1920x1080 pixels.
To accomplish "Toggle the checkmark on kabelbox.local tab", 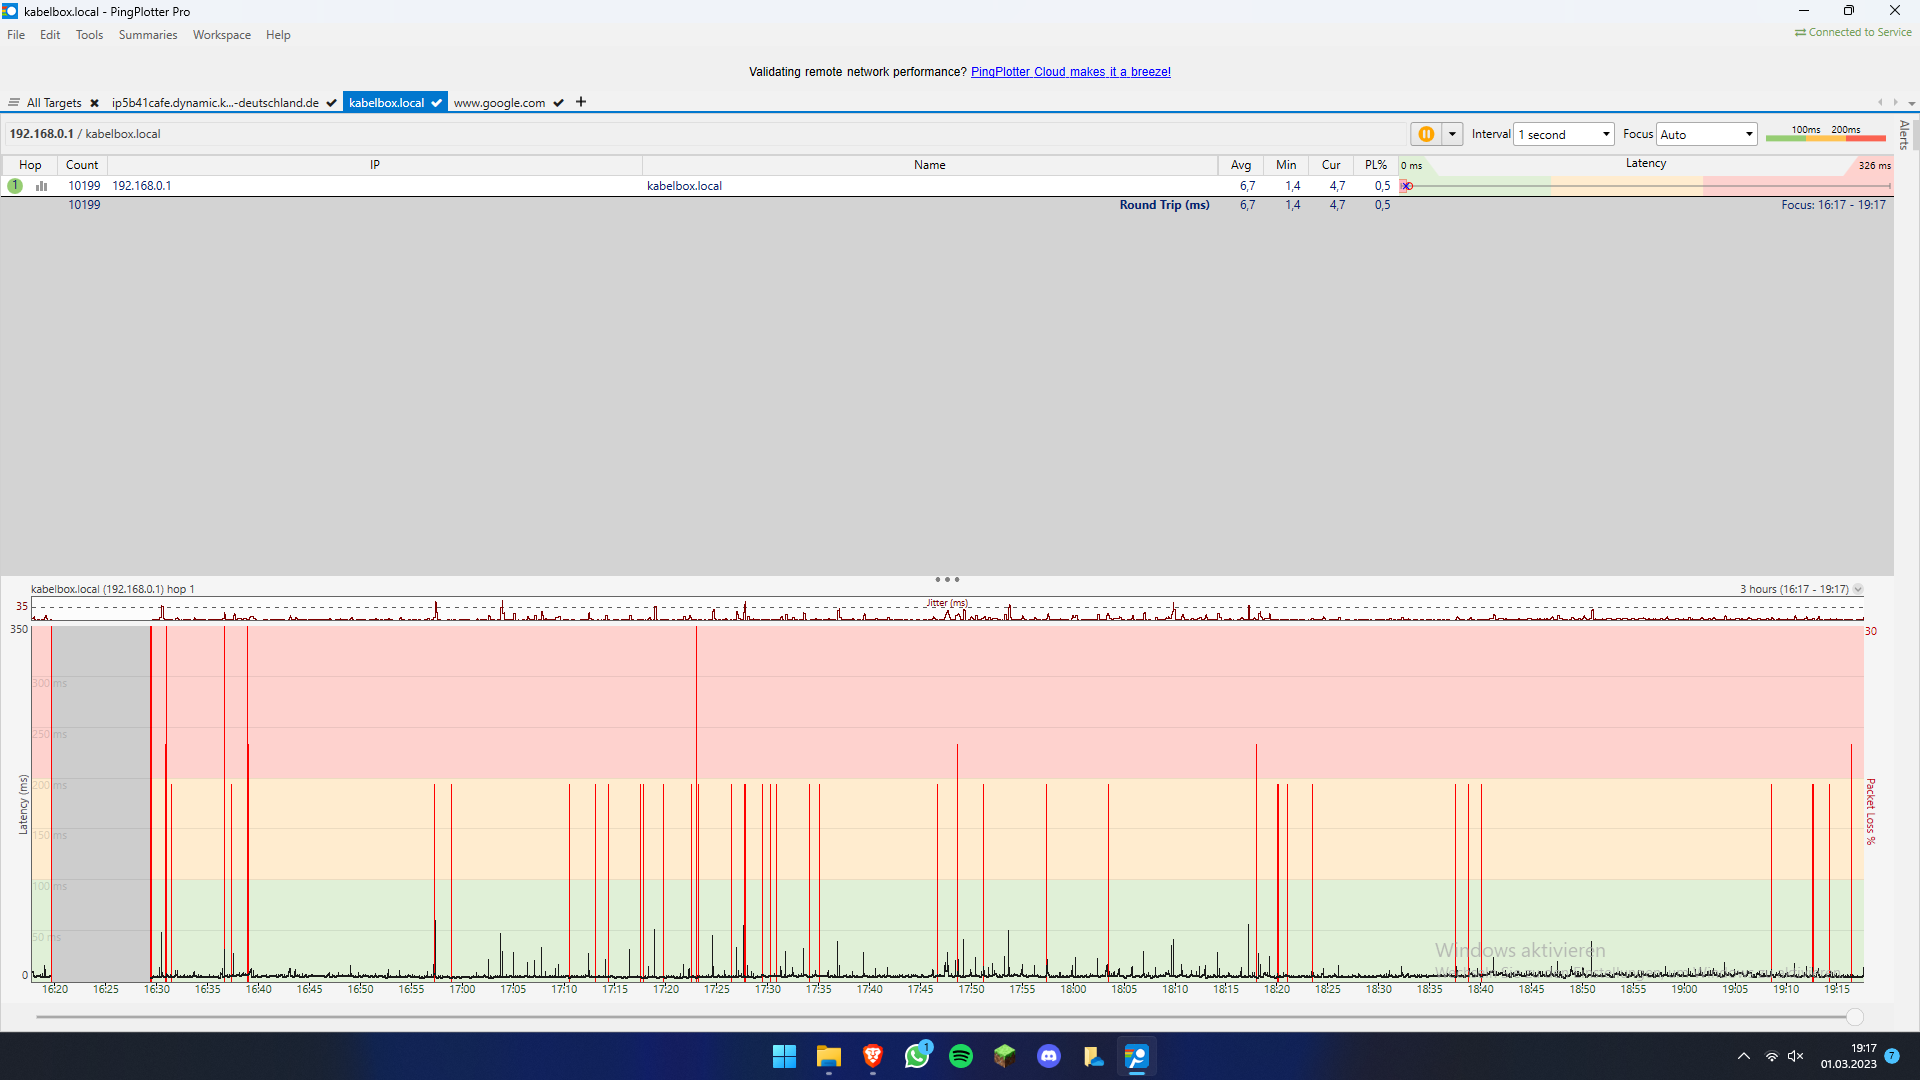I will pyautogui.click(x=436, y=102).
